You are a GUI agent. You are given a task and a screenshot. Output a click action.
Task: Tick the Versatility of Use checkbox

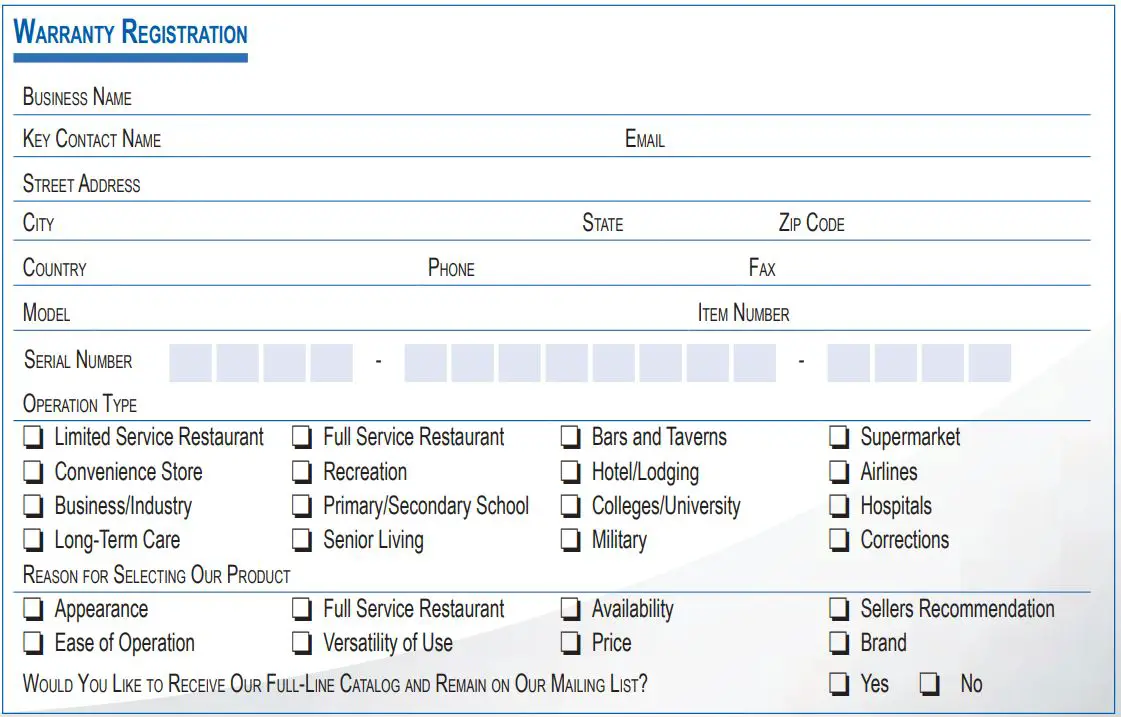click(302, 643)
